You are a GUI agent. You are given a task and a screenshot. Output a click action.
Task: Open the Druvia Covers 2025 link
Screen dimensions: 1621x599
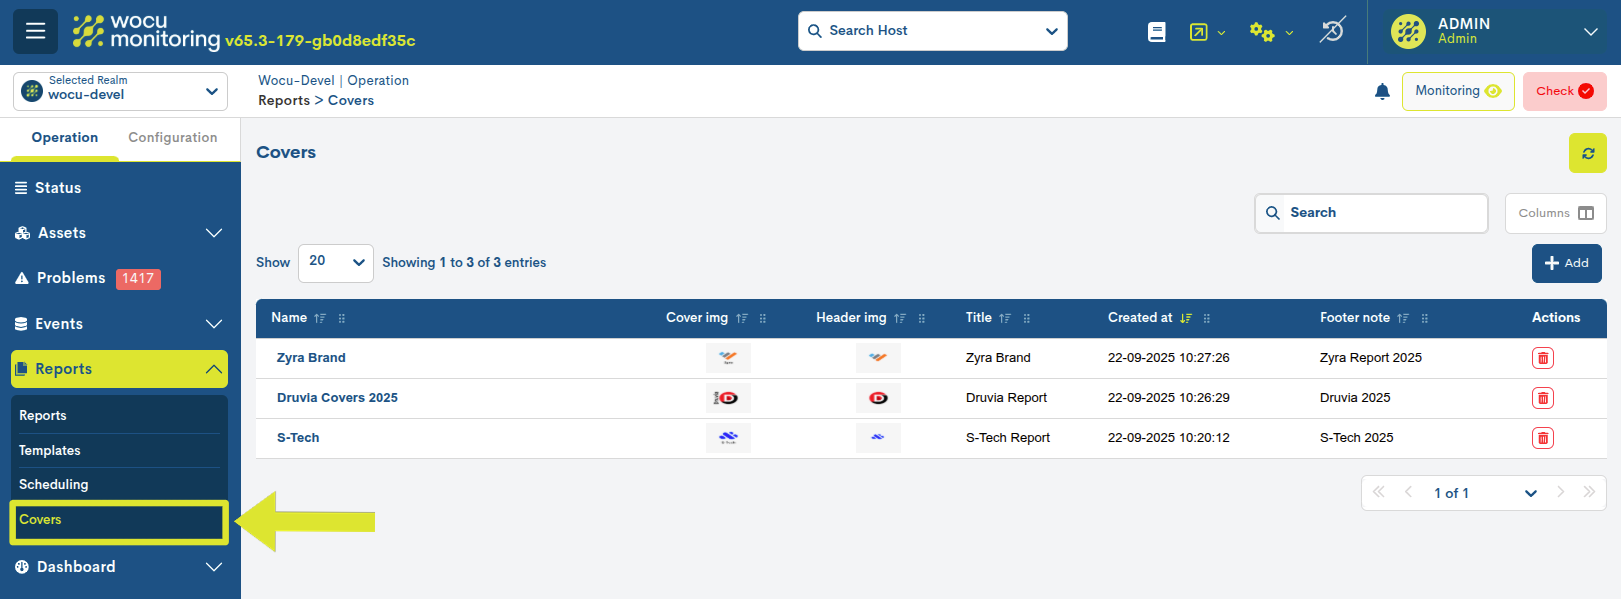[x=337, y=398]
